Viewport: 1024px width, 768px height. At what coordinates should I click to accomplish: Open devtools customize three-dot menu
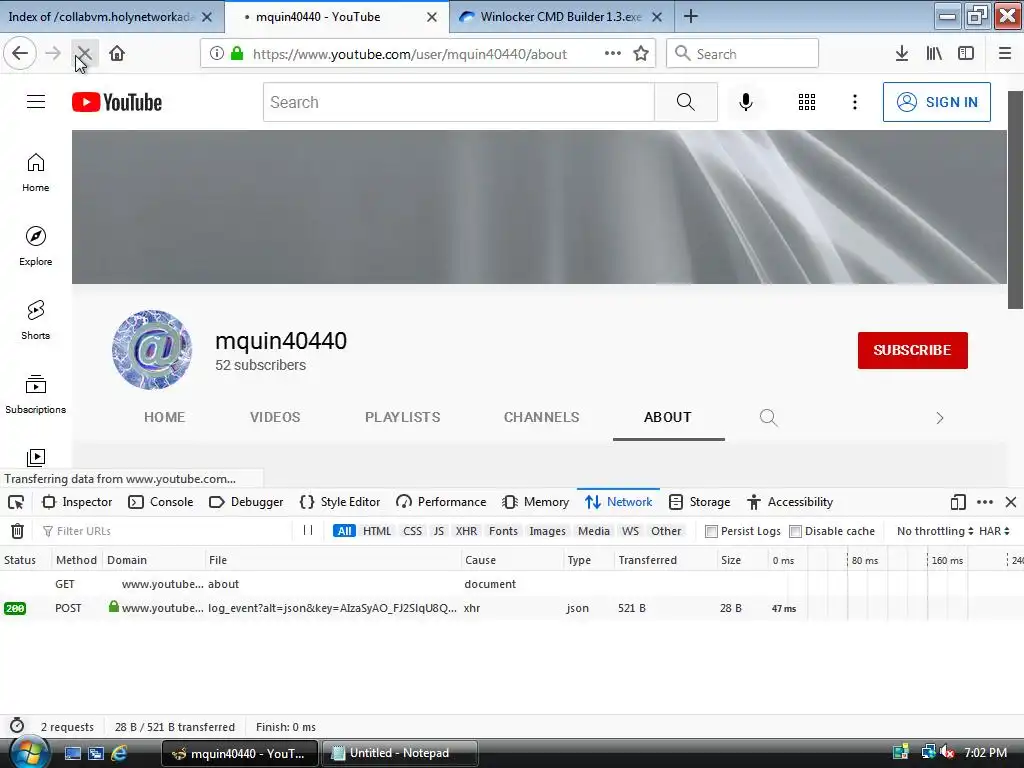point(985,502)
